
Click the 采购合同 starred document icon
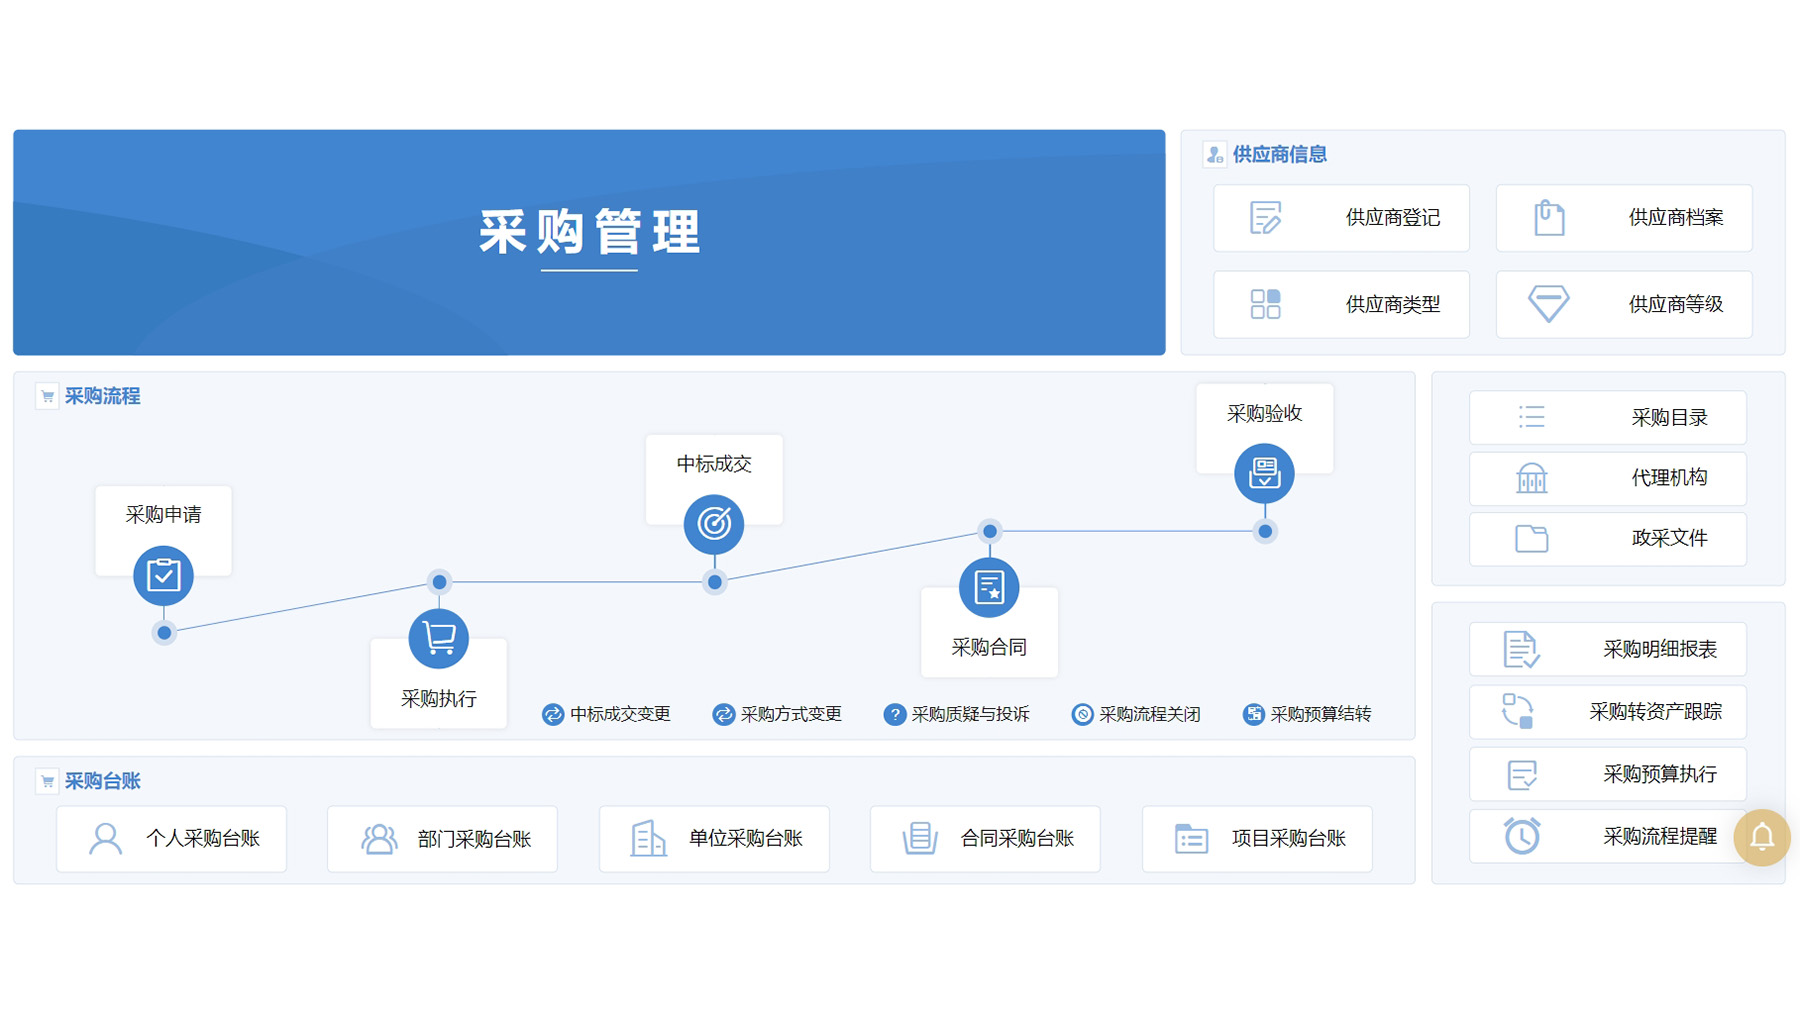pyautogui.click(x=989, y=587)
